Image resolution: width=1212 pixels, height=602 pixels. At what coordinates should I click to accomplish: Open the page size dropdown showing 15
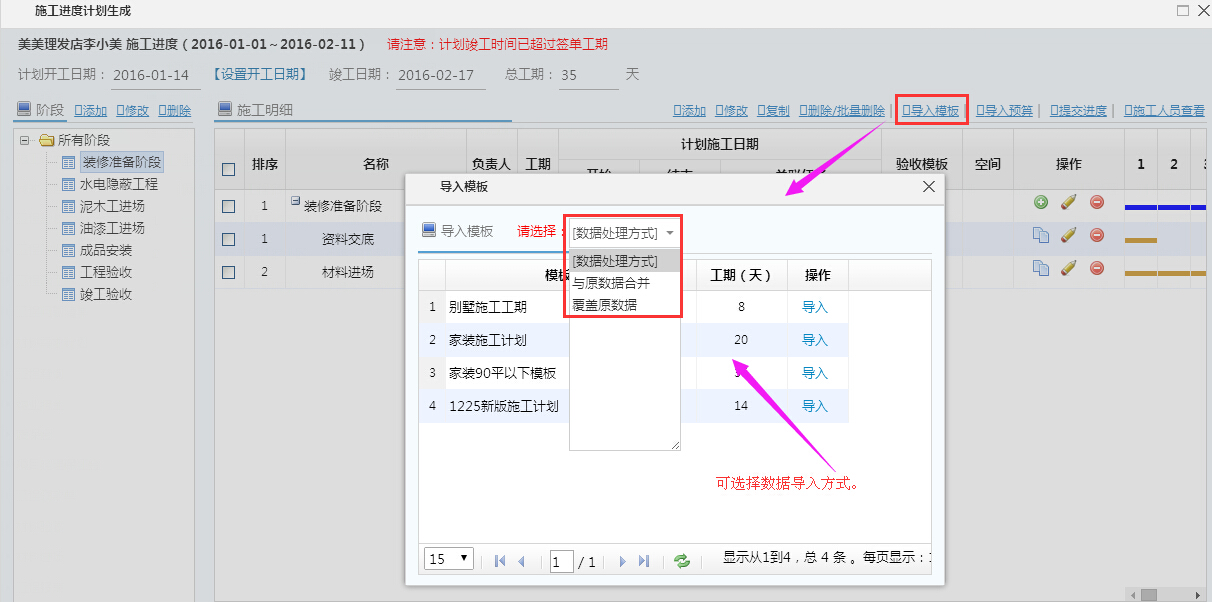448,559
